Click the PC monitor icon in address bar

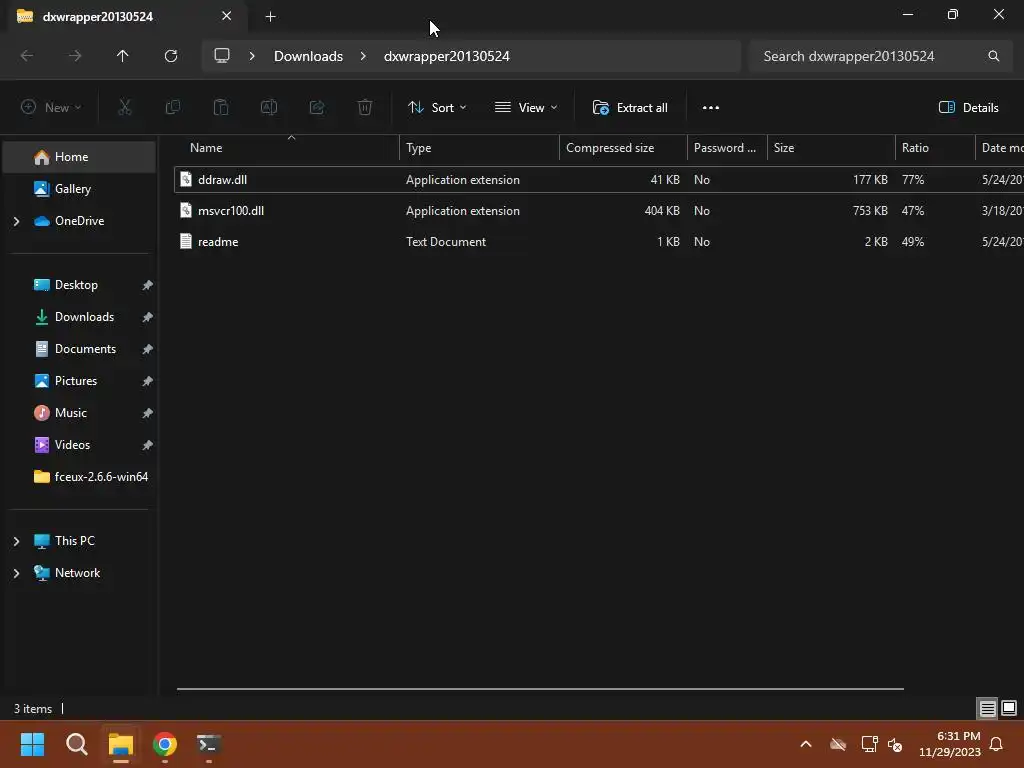[x=222, y=56]
